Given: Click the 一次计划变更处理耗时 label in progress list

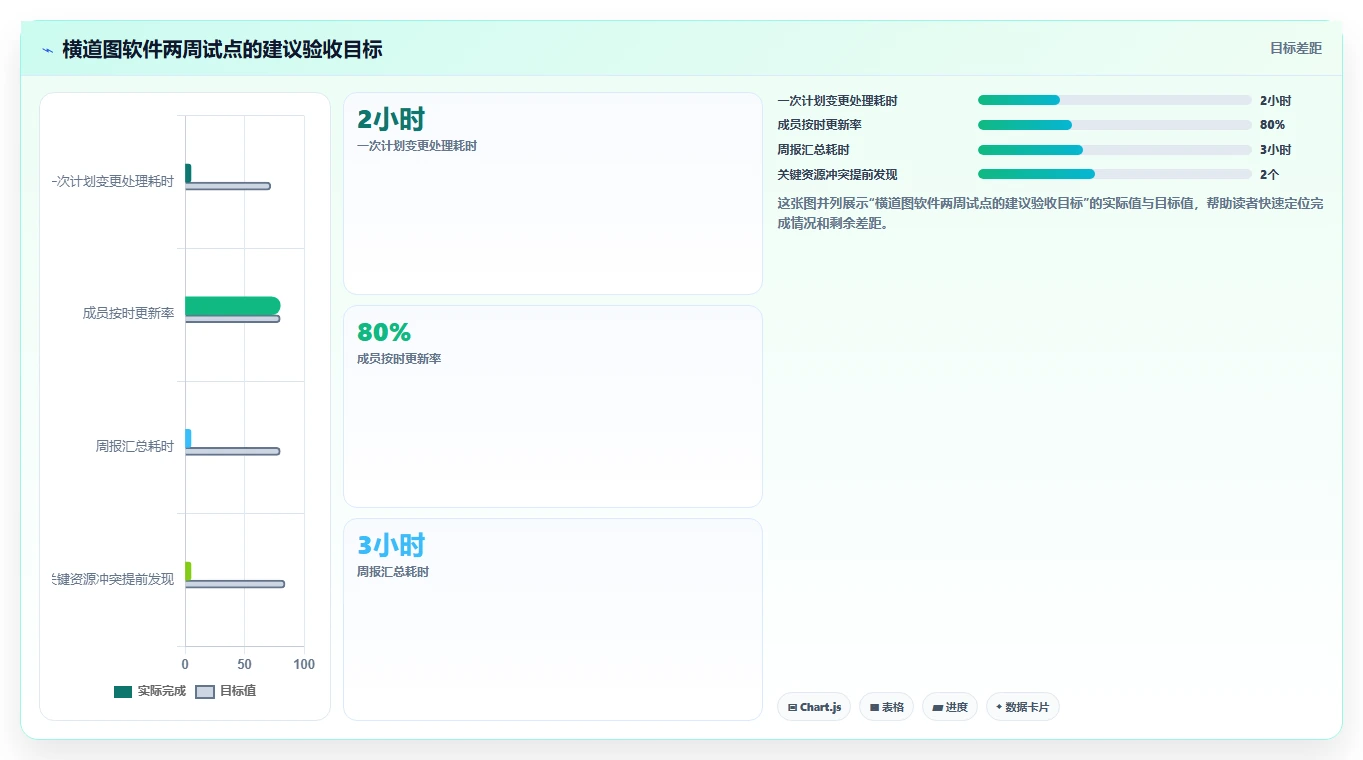Looking at the screenshot, I should click(x=837, y=100).
